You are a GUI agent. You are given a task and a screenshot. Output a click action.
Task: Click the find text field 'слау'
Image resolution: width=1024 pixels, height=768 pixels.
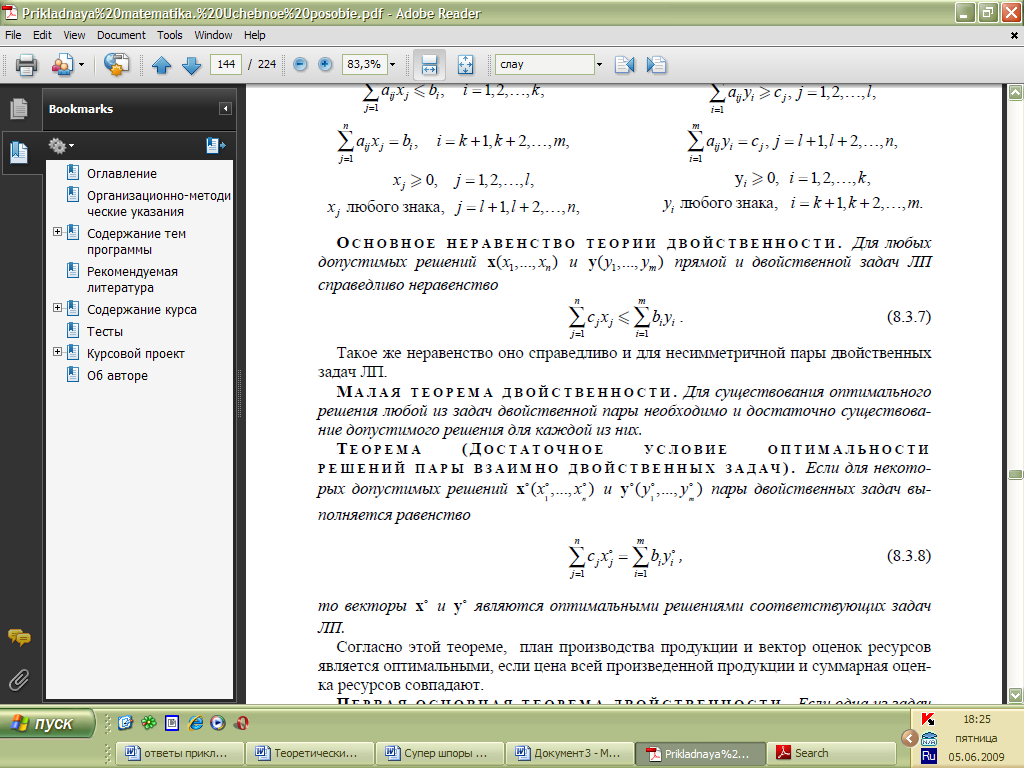click(x=545, y=64)
